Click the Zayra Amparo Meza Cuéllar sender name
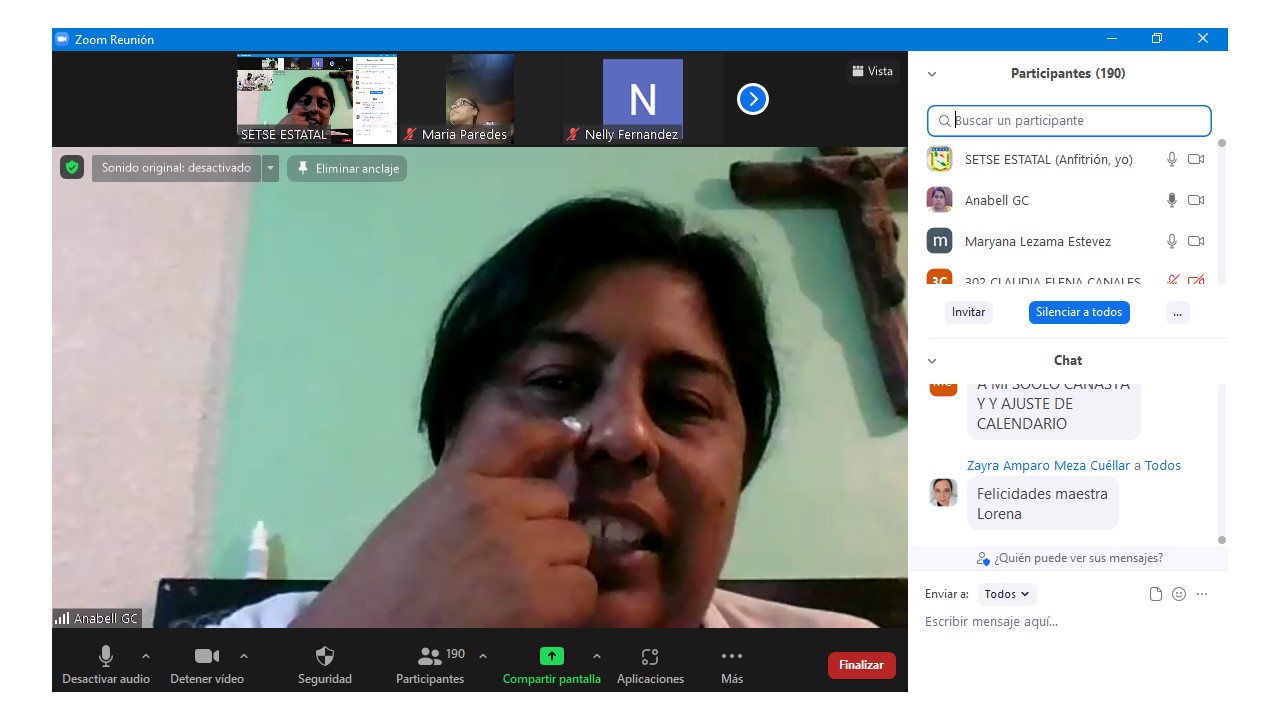Screen dimensions: 1280x720 pyautogui.click(x=1048, y=466)
